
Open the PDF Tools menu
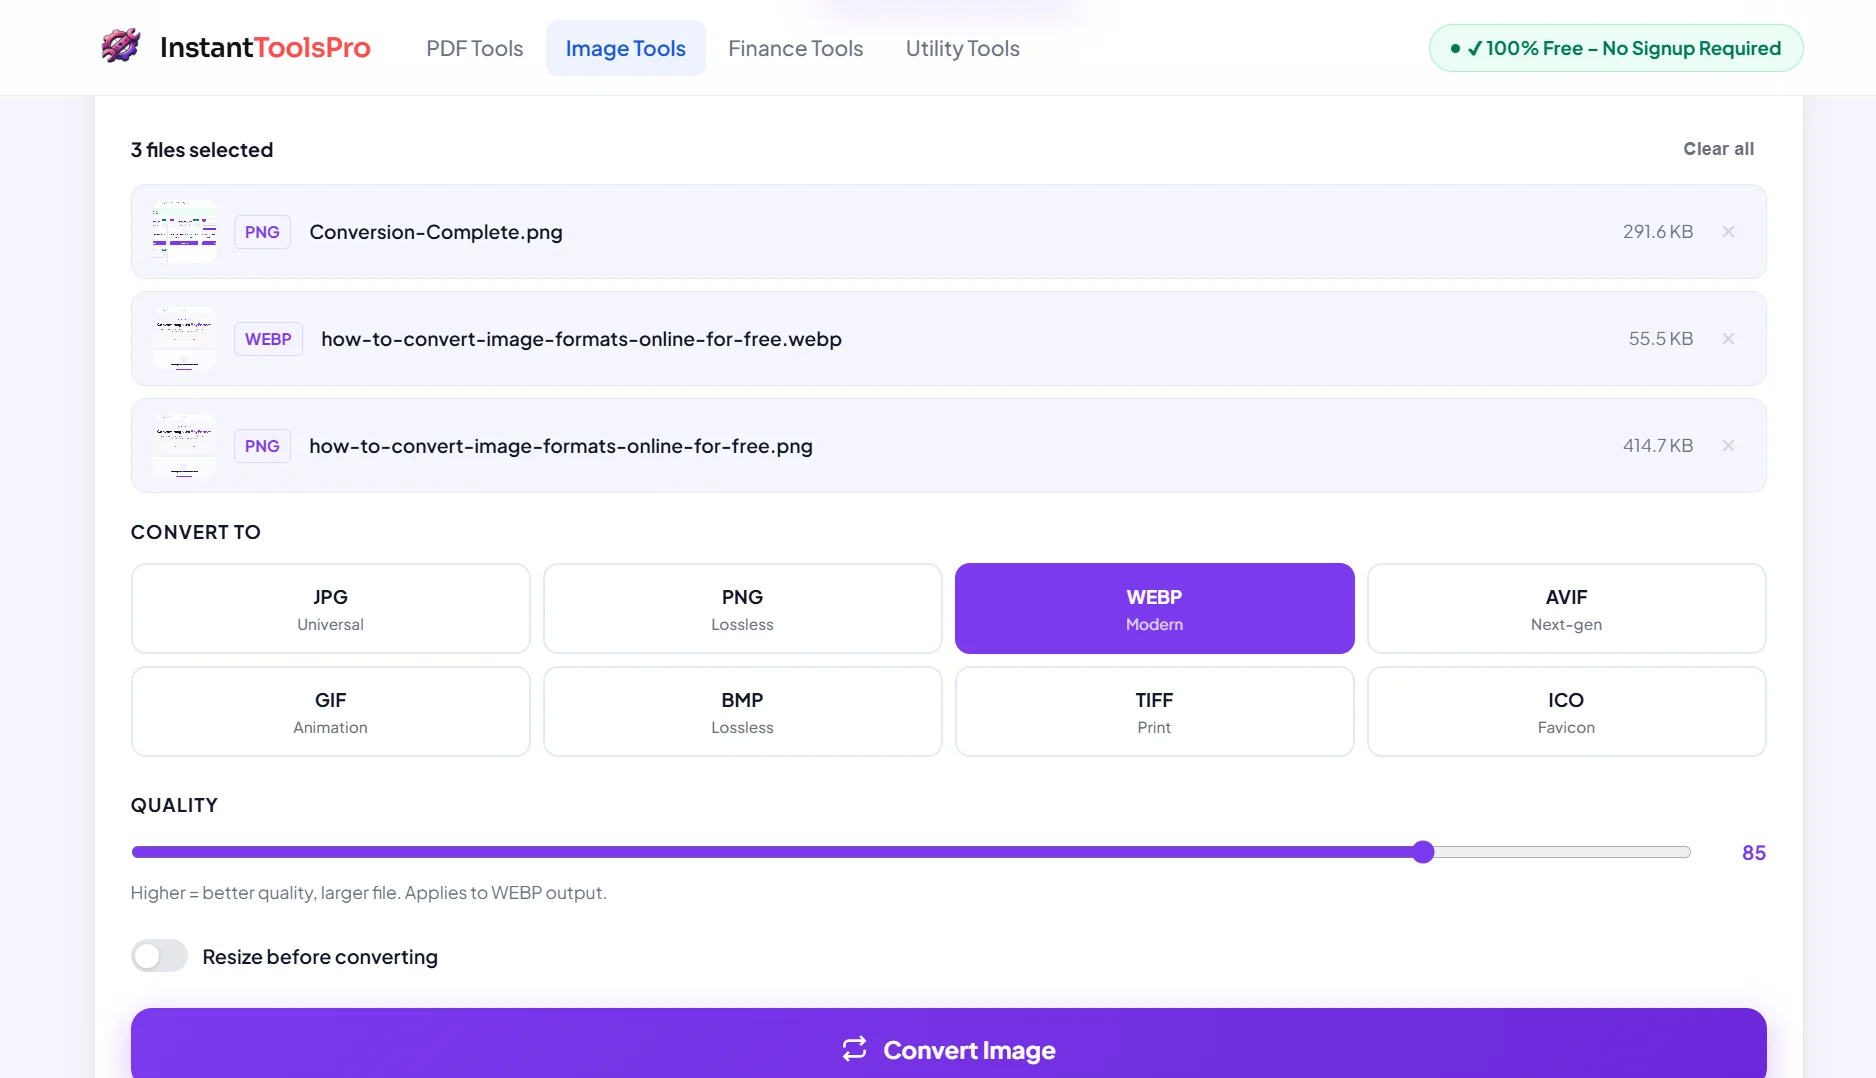(474, 48)
